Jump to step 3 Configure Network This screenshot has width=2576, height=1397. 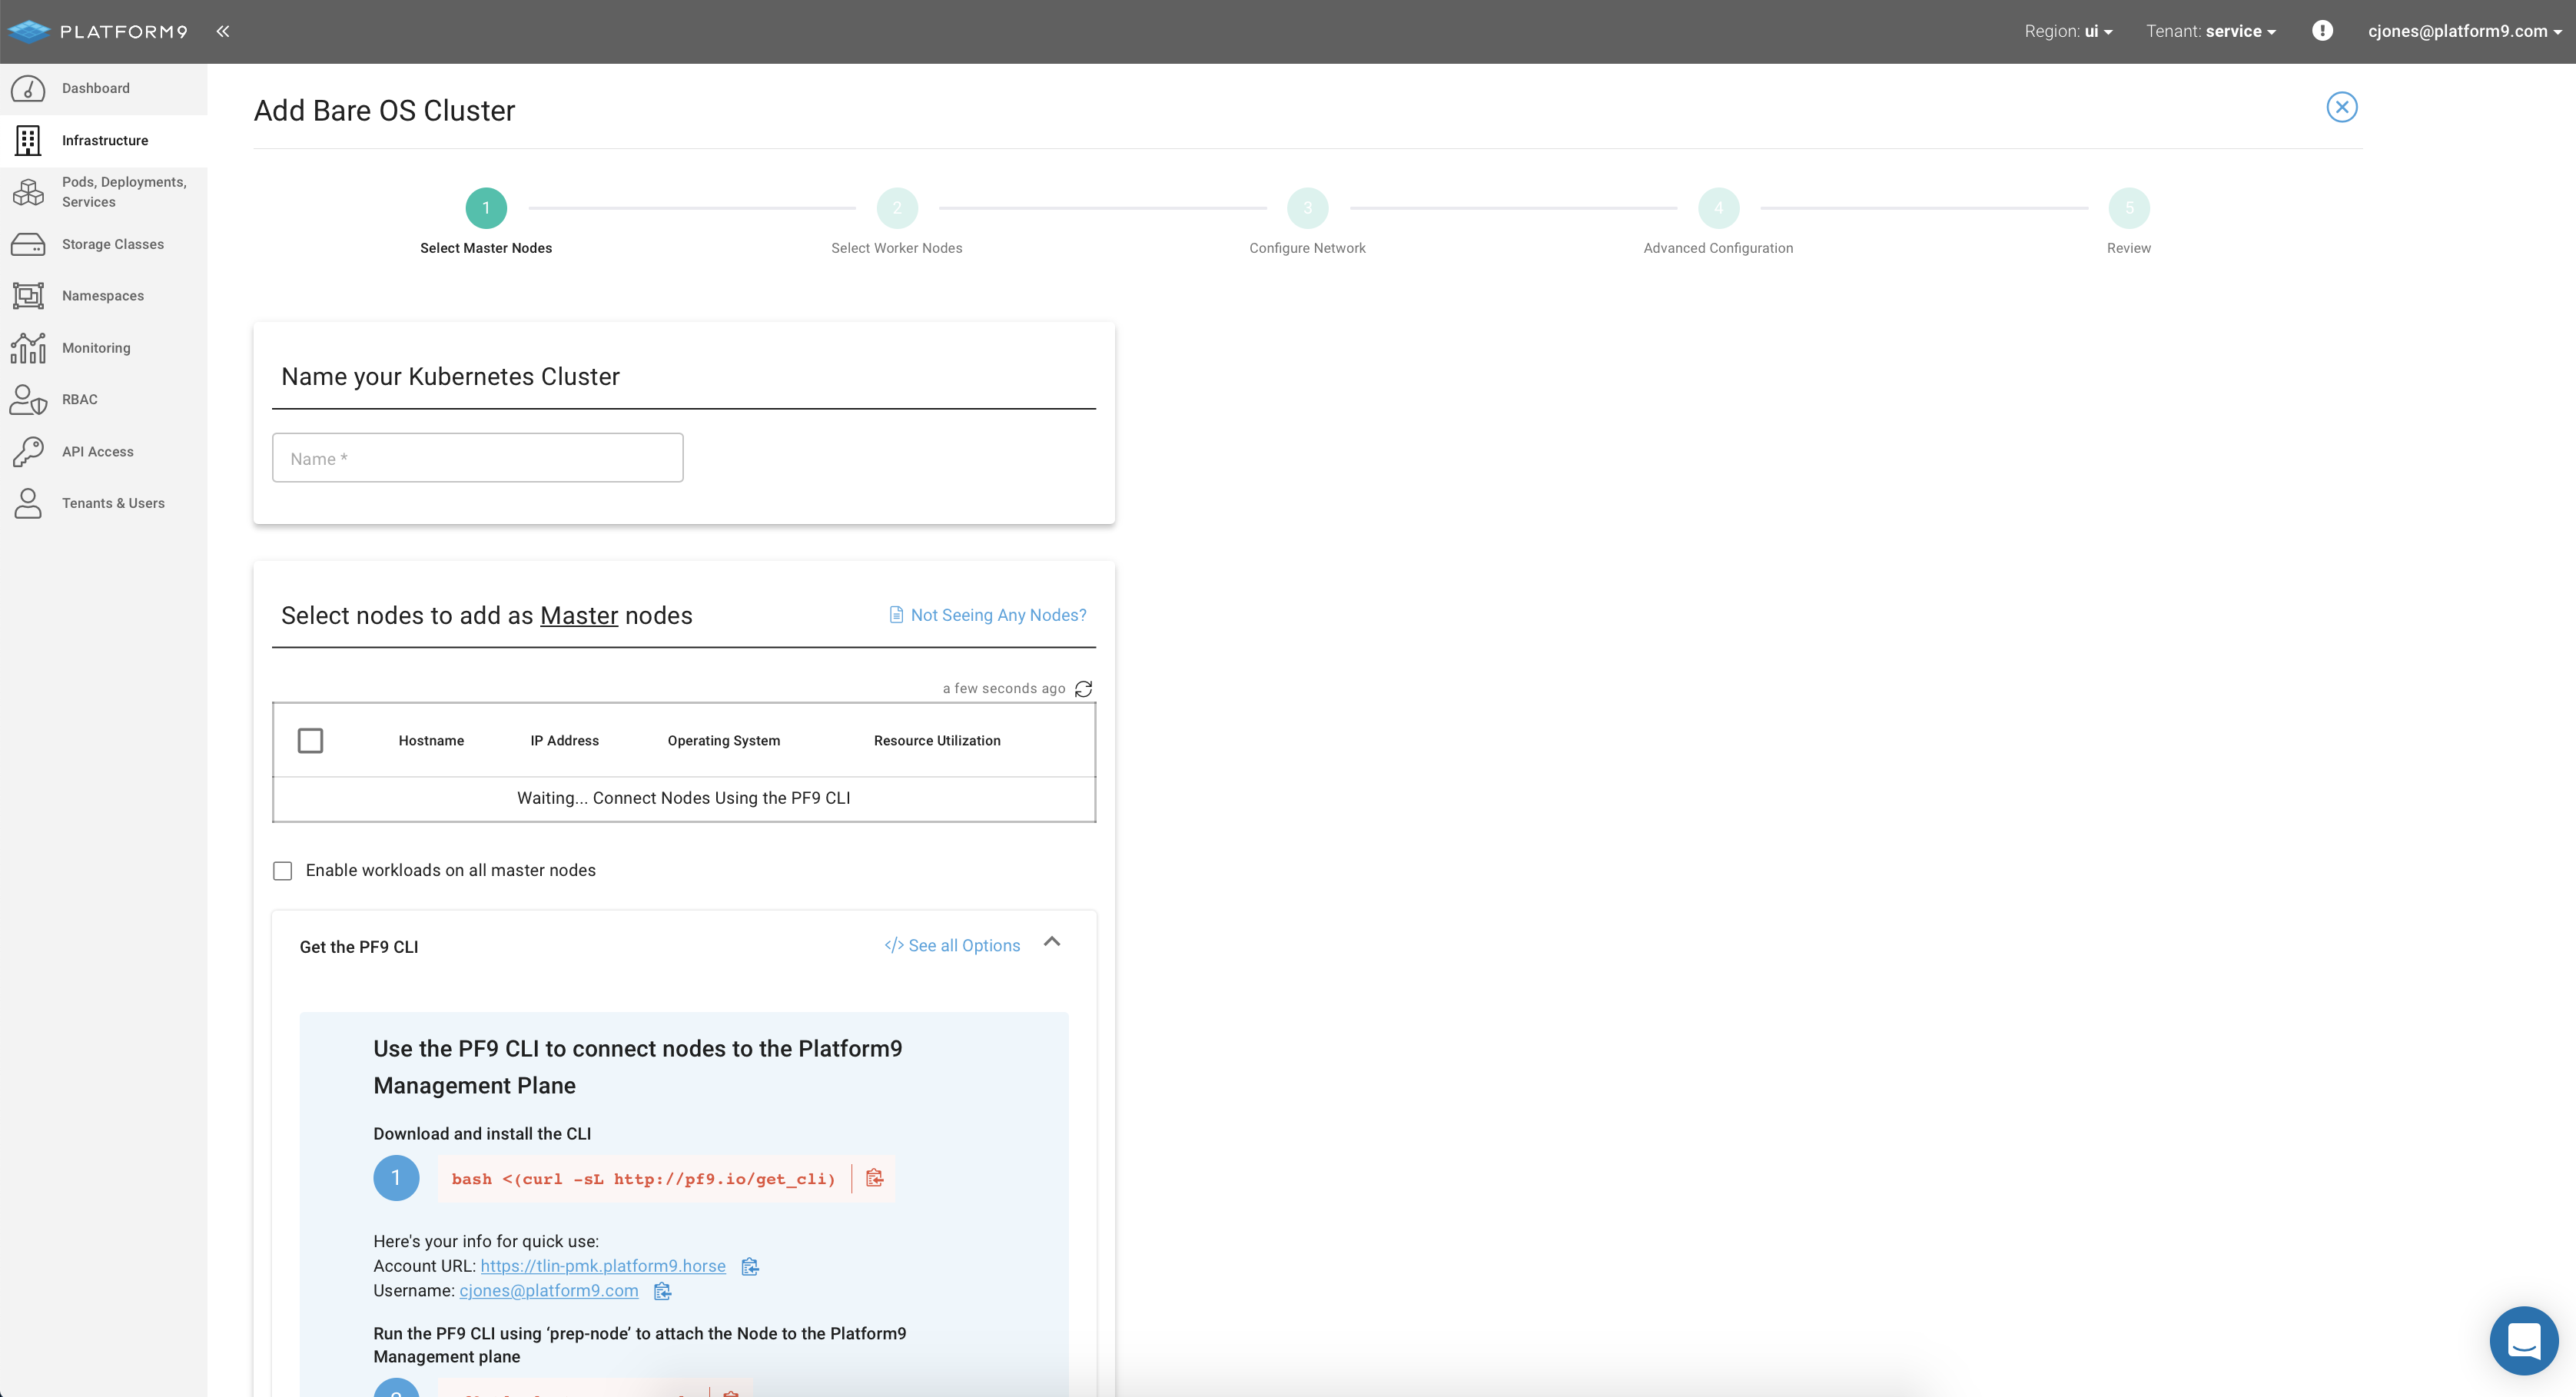click(1307, 208)
